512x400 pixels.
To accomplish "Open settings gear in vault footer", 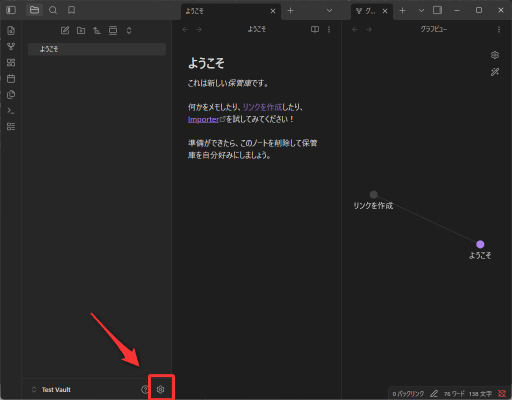I will [160, 389].
